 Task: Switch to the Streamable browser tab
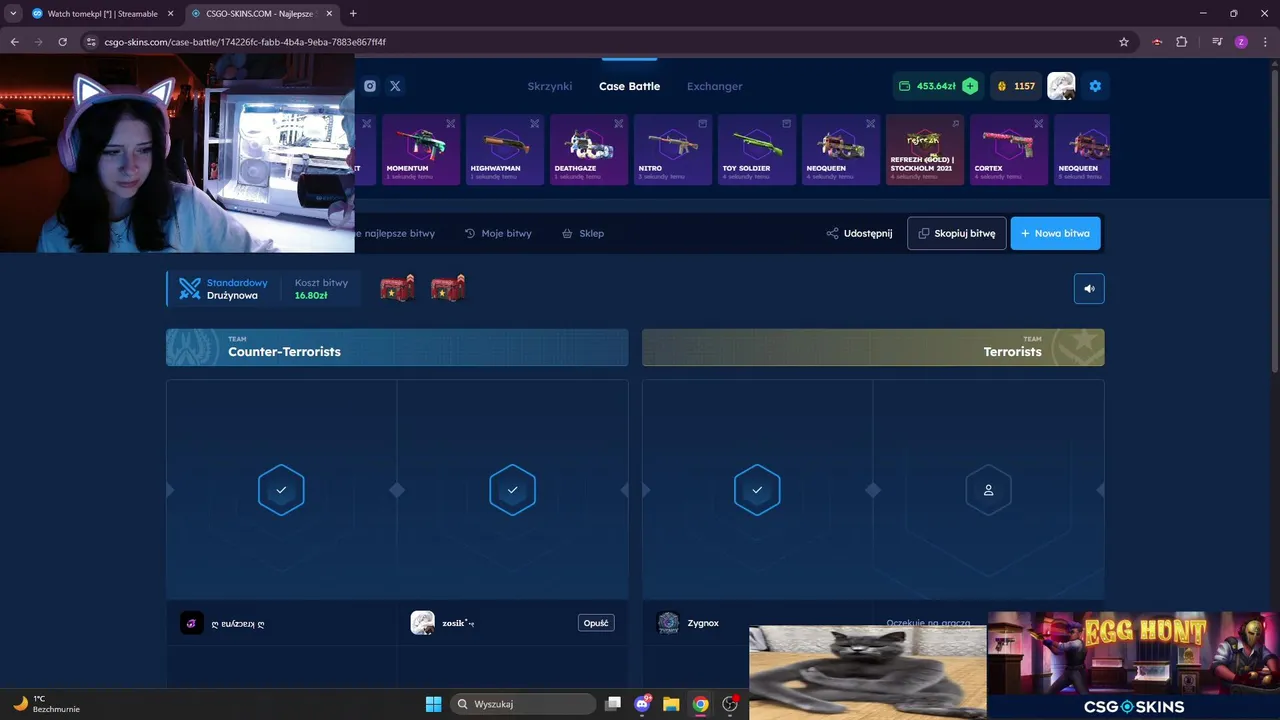coord(101,14)
